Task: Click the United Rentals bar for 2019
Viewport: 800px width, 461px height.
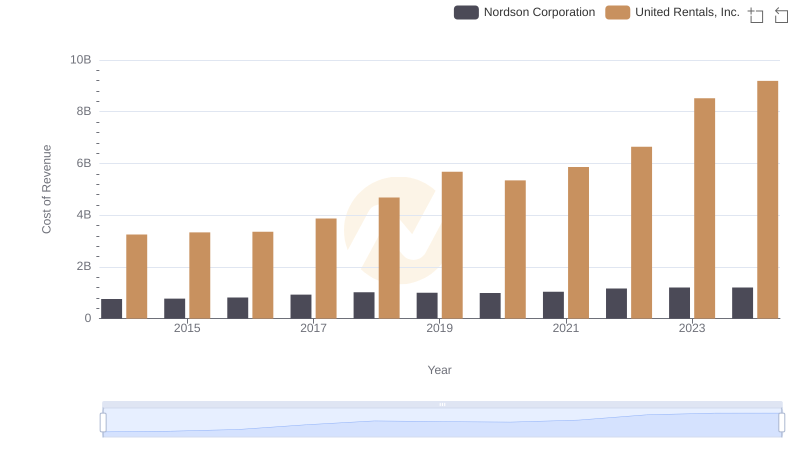Action: tap(452, 245)
